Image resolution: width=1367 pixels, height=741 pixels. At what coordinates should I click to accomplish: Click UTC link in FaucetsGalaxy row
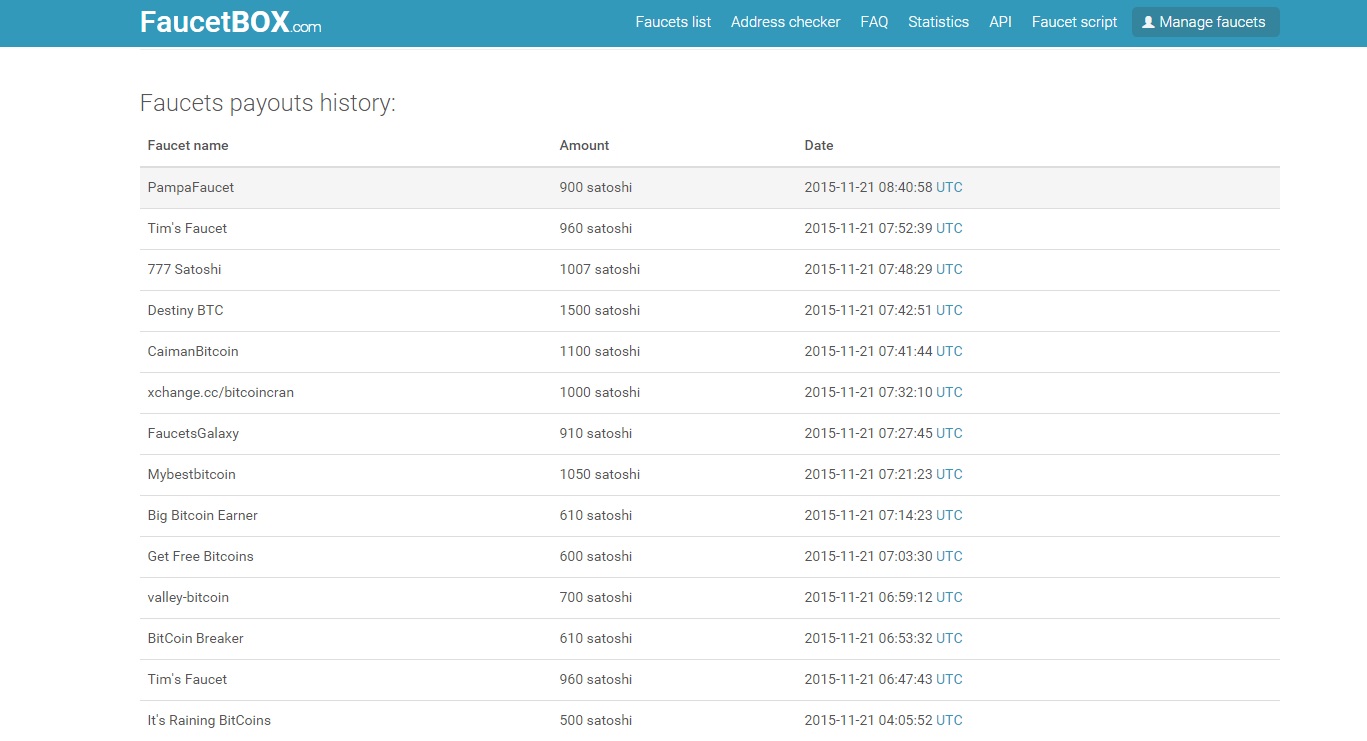[949, 433]
